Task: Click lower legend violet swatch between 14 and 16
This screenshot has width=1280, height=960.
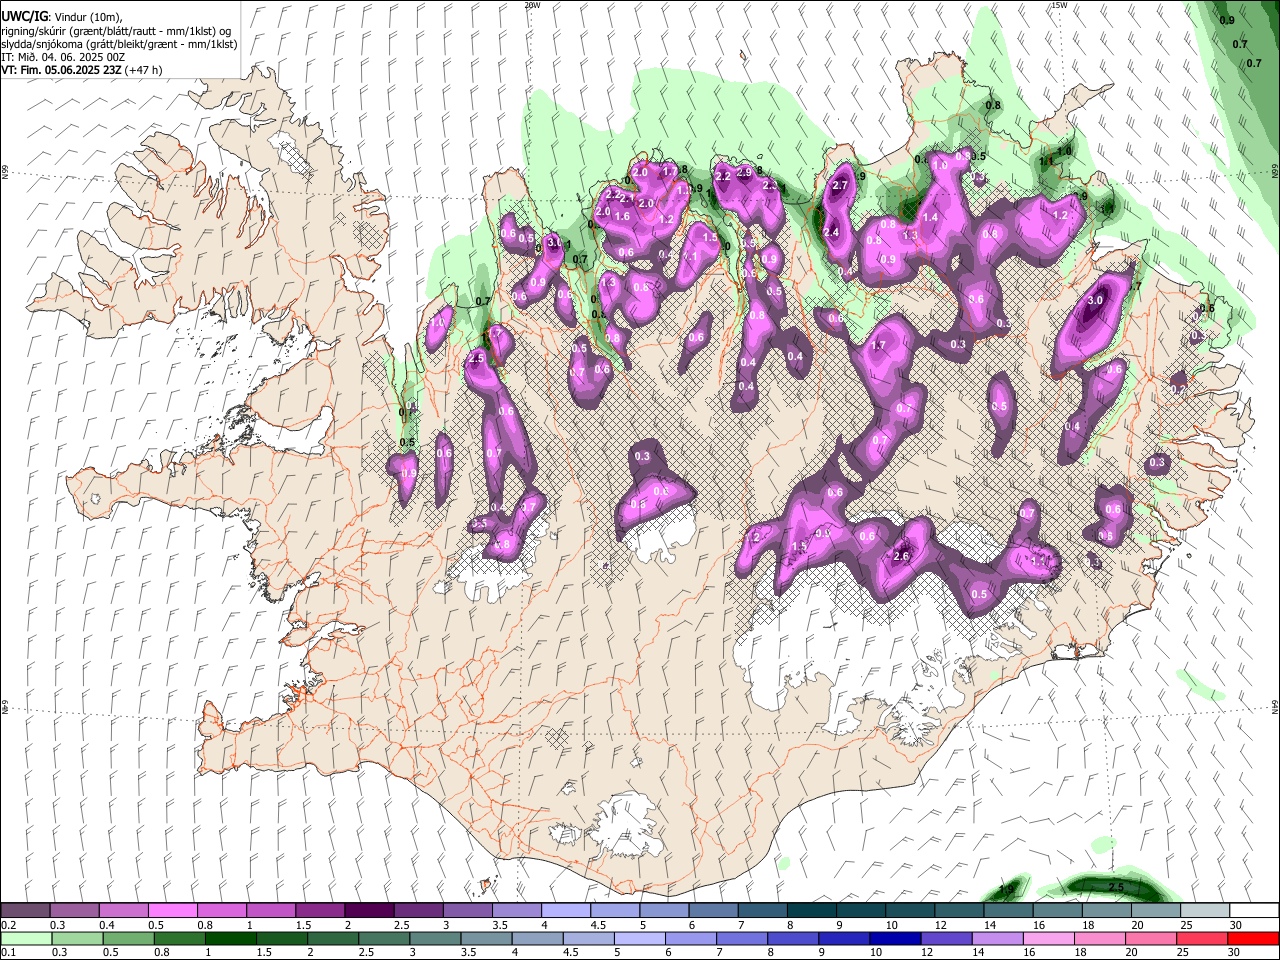Action: (x=996, y=938)
